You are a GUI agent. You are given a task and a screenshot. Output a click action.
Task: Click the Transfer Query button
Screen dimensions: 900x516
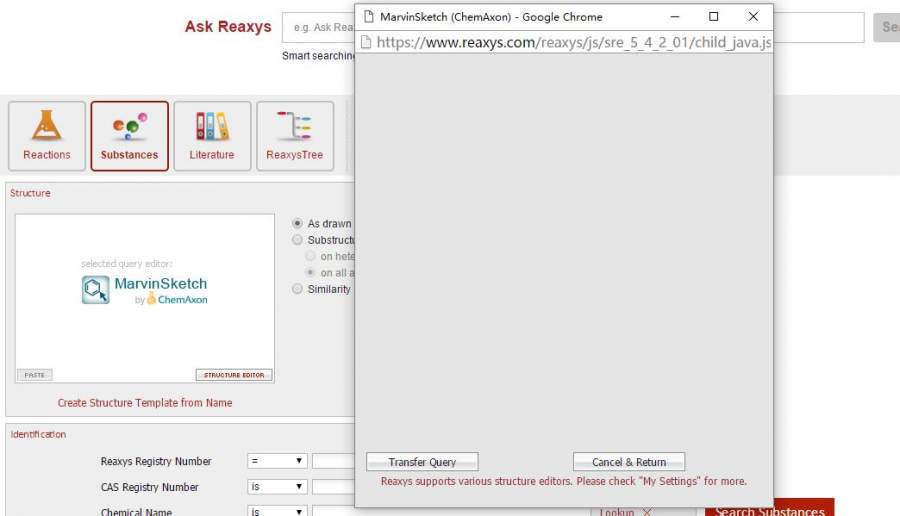(422, 462)
